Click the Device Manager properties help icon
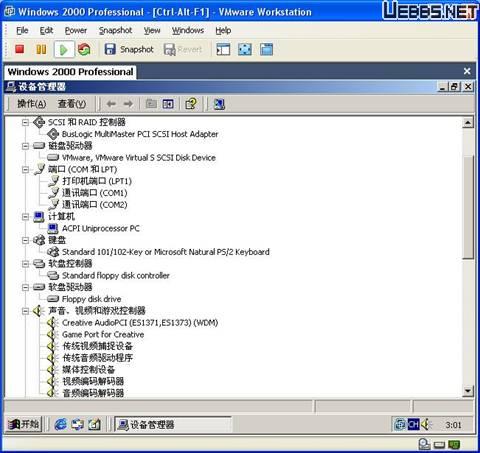The height and width of the screenshot is (453, 480). coord(191,104)
